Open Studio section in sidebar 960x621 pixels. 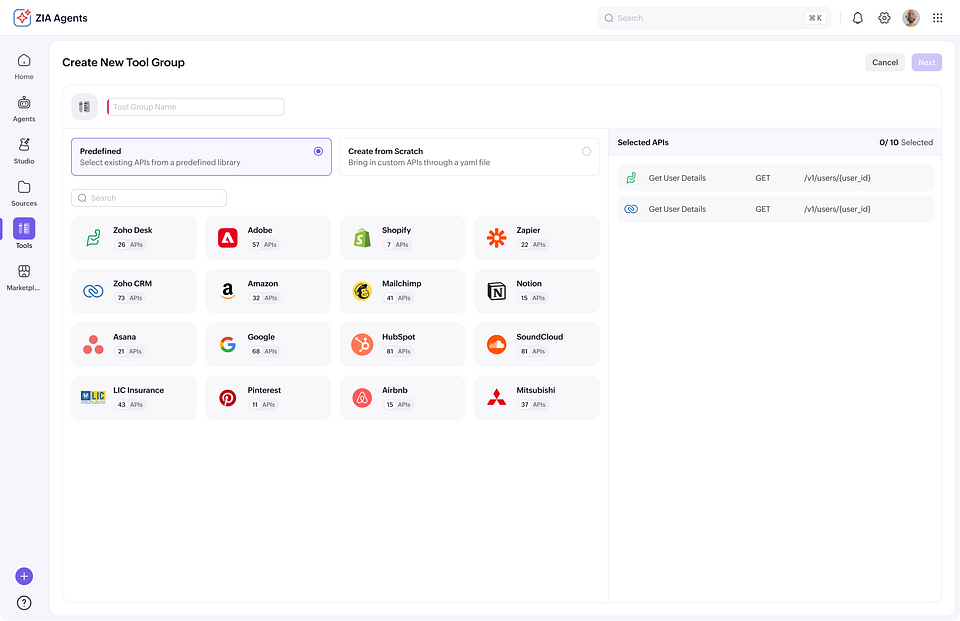coord(24,151)
